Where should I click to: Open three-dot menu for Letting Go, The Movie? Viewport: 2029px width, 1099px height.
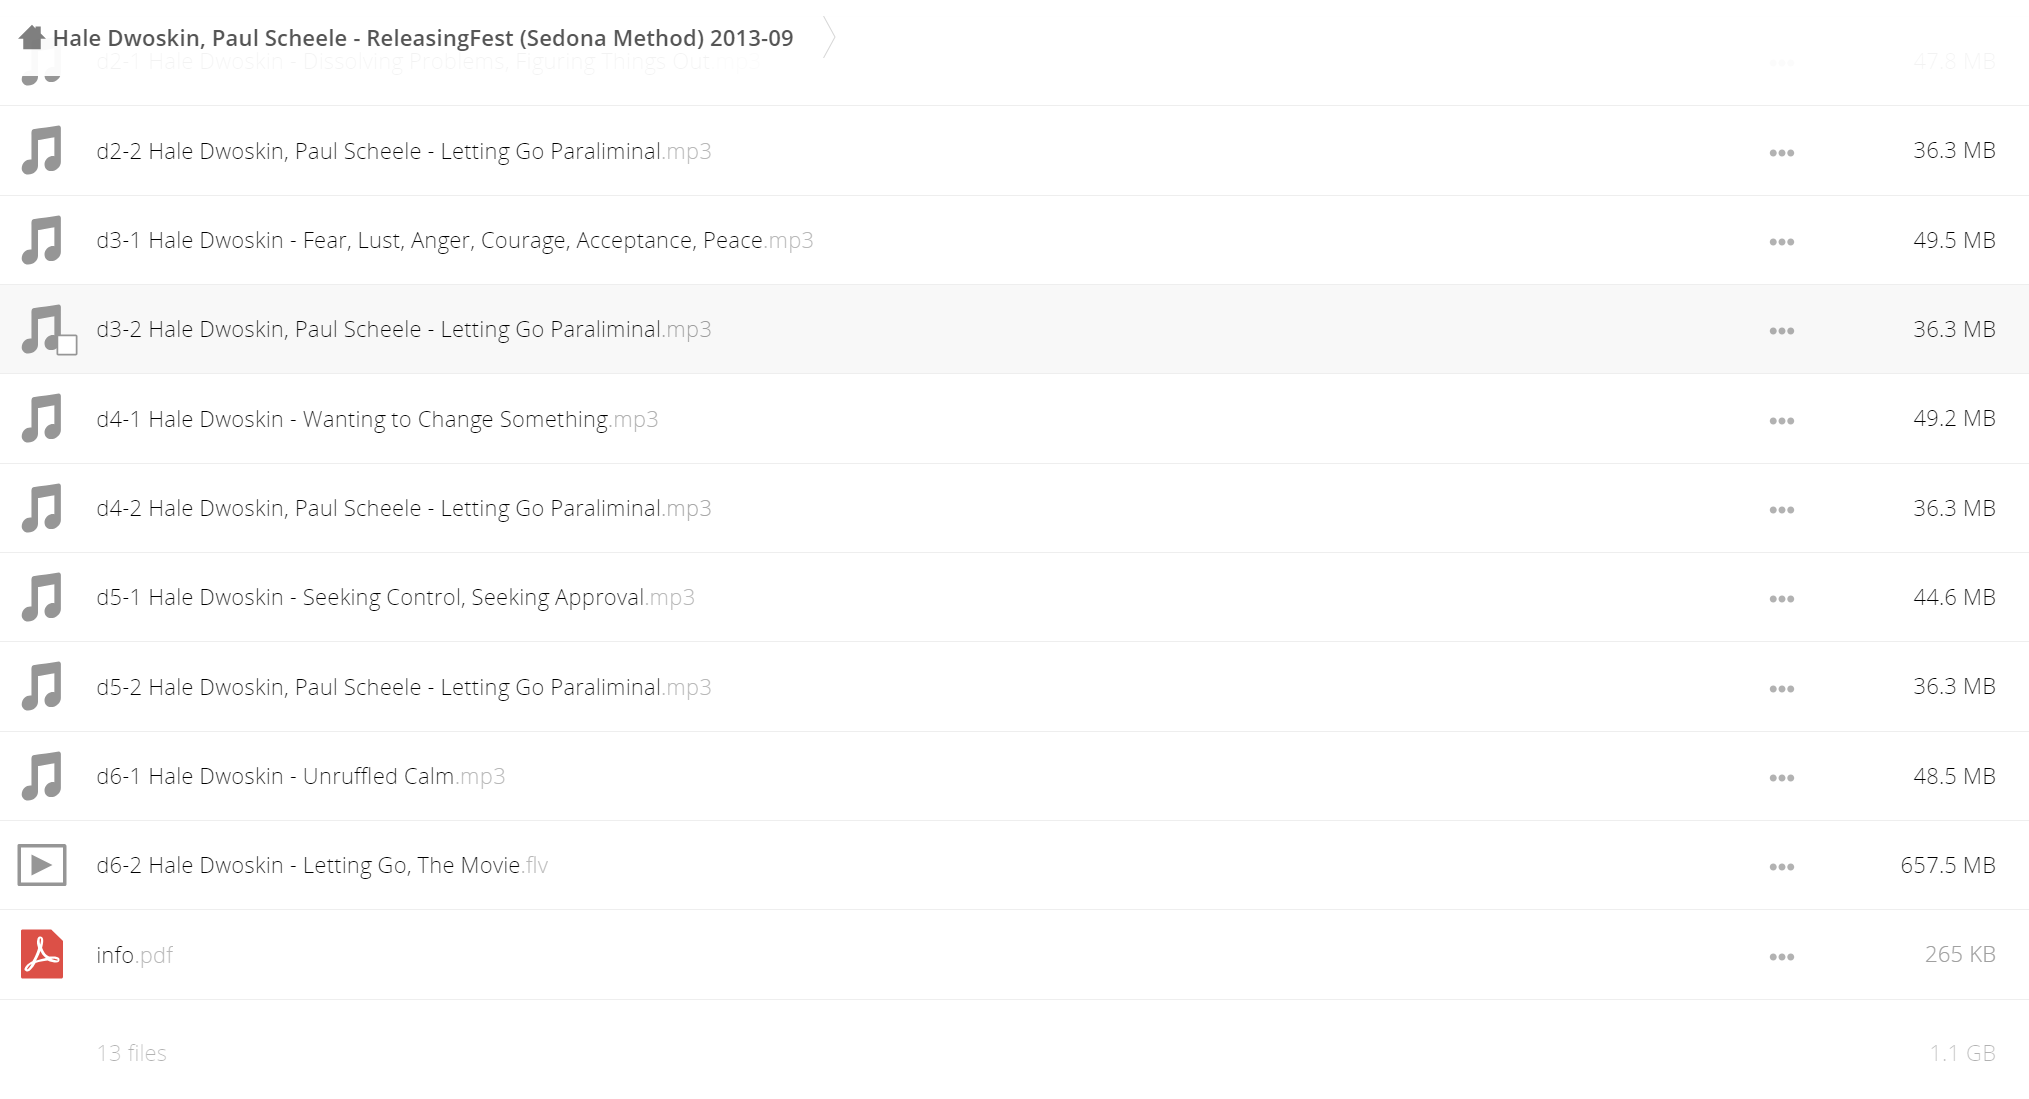pos(1781,867)
